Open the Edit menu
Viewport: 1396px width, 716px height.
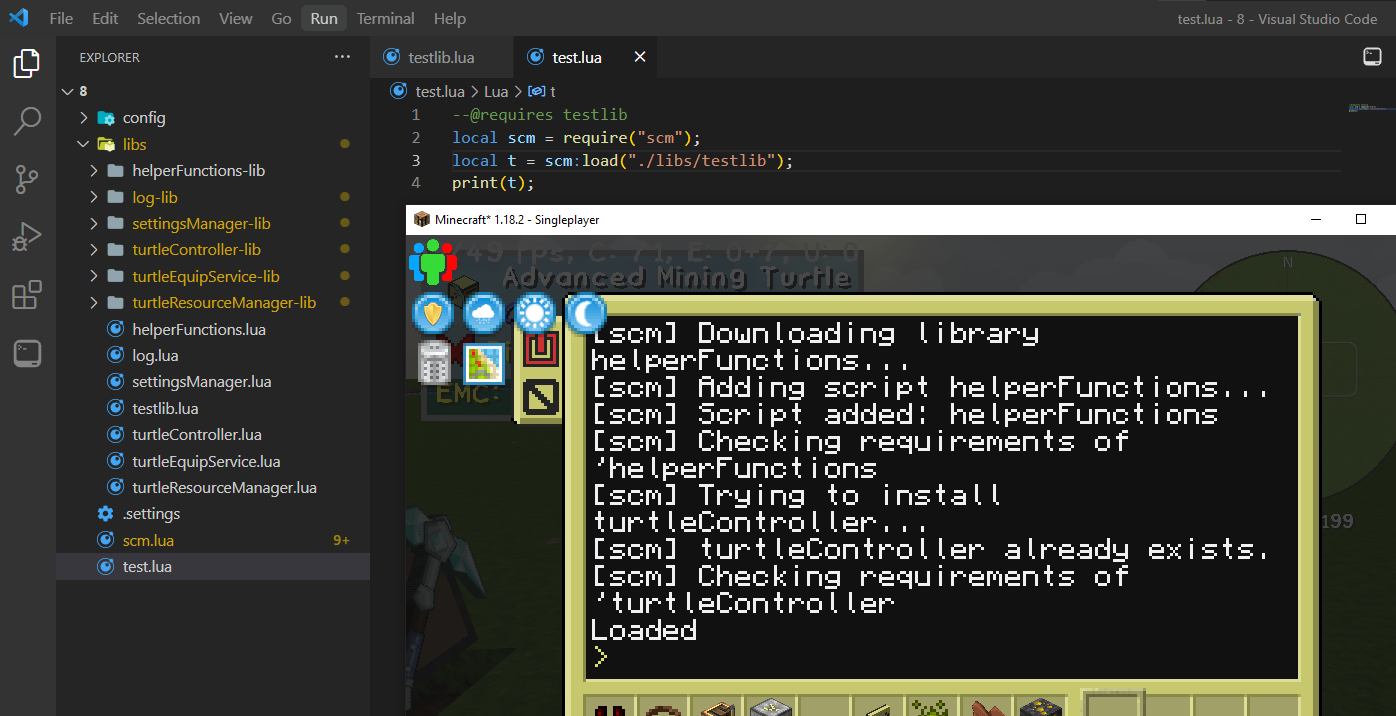(x=105, y=18)
